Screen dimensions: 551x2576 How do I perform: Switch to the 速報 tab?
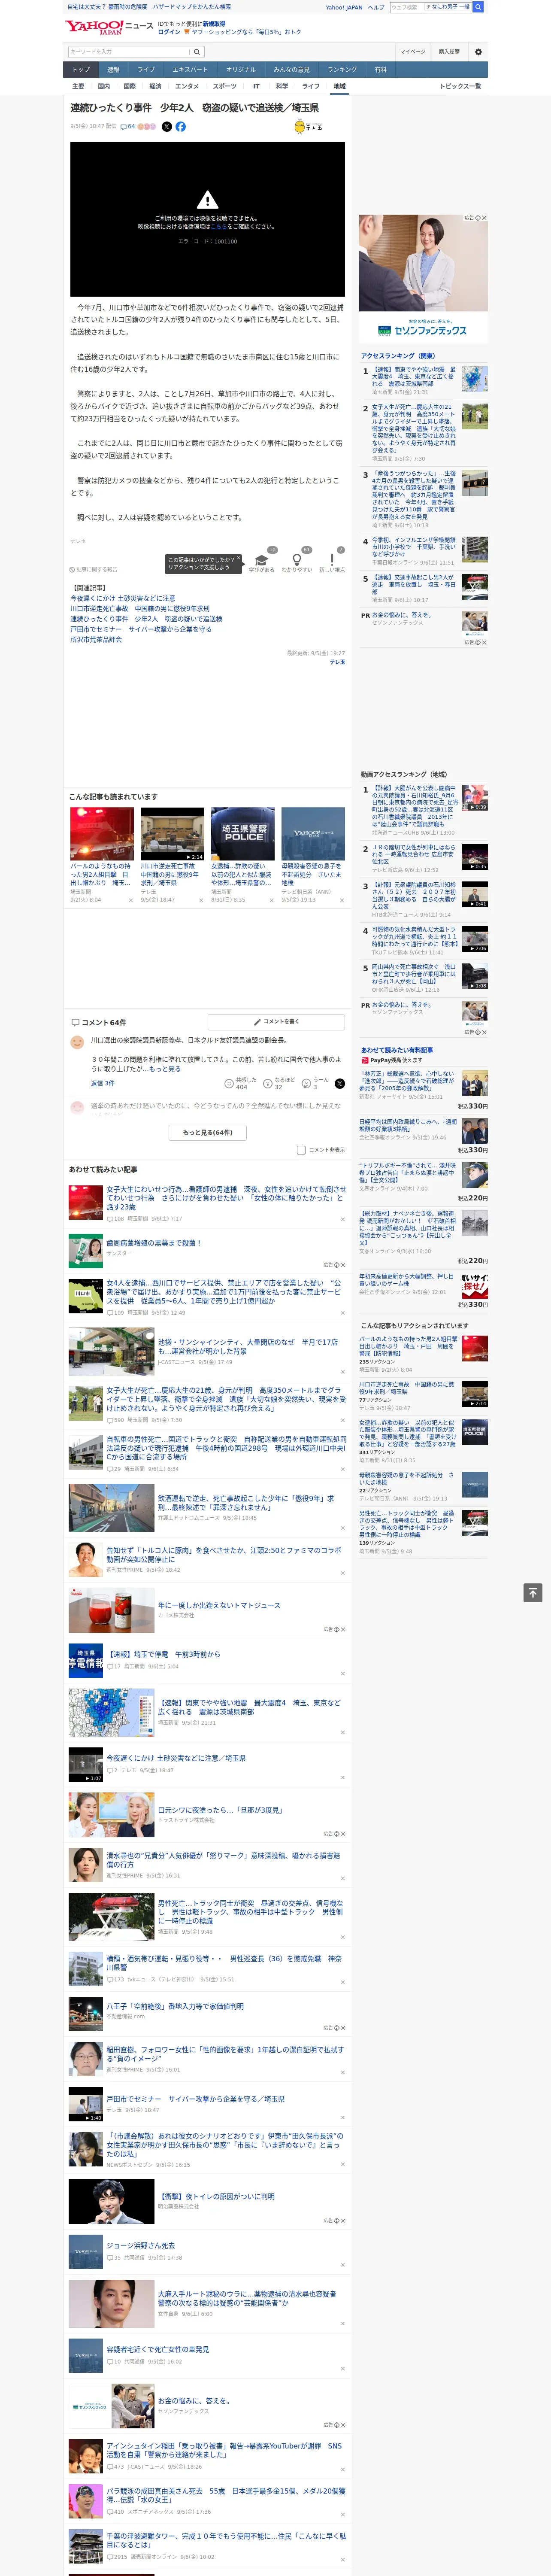[113, 70]
